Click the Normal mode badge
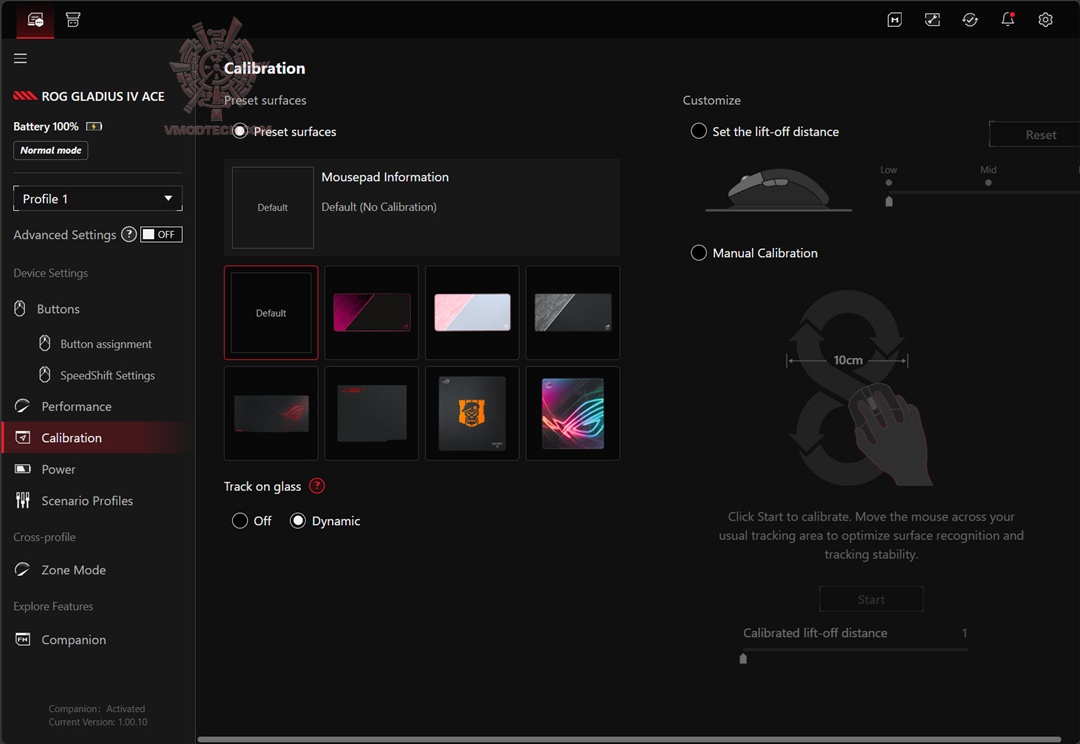The width and height of the screenshot is (1080, 744). 50,150
